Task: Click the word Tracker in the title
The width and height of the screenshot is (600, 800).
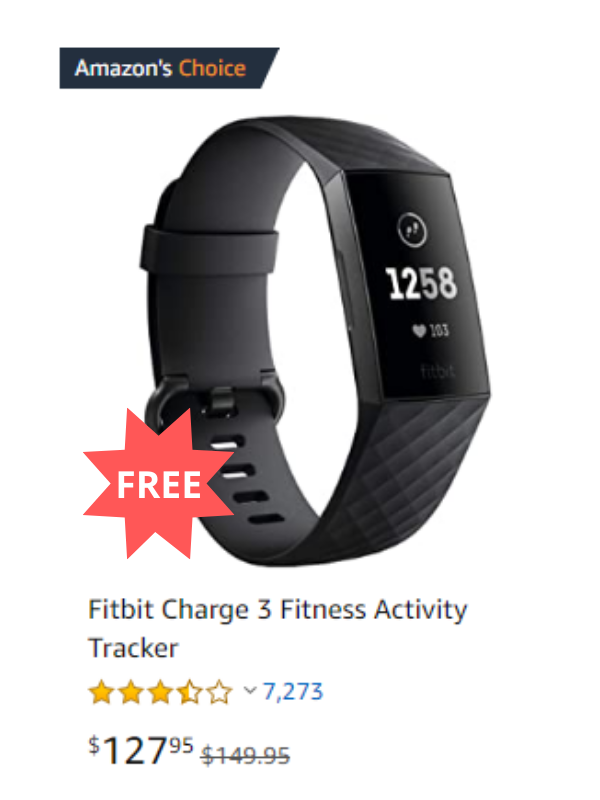Action: point(133,648)
